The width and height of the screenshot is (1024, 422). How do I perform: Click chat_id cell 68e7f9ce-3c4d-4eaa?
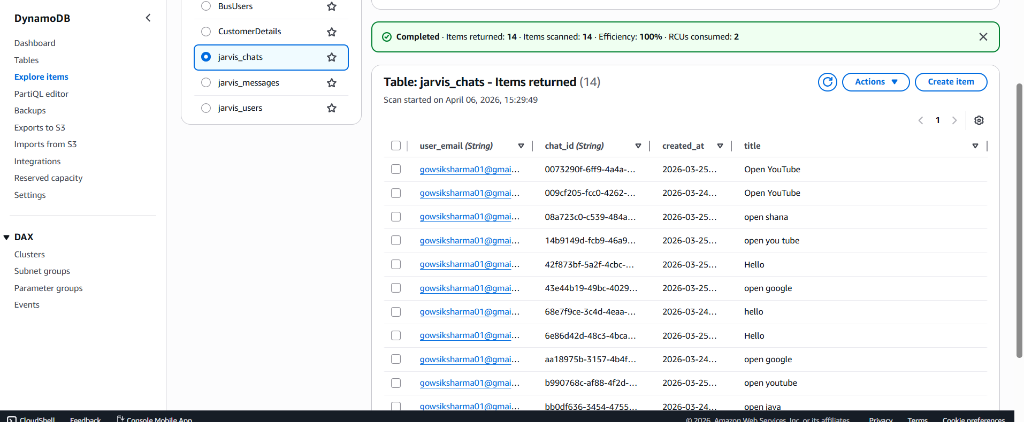(590, 312)
